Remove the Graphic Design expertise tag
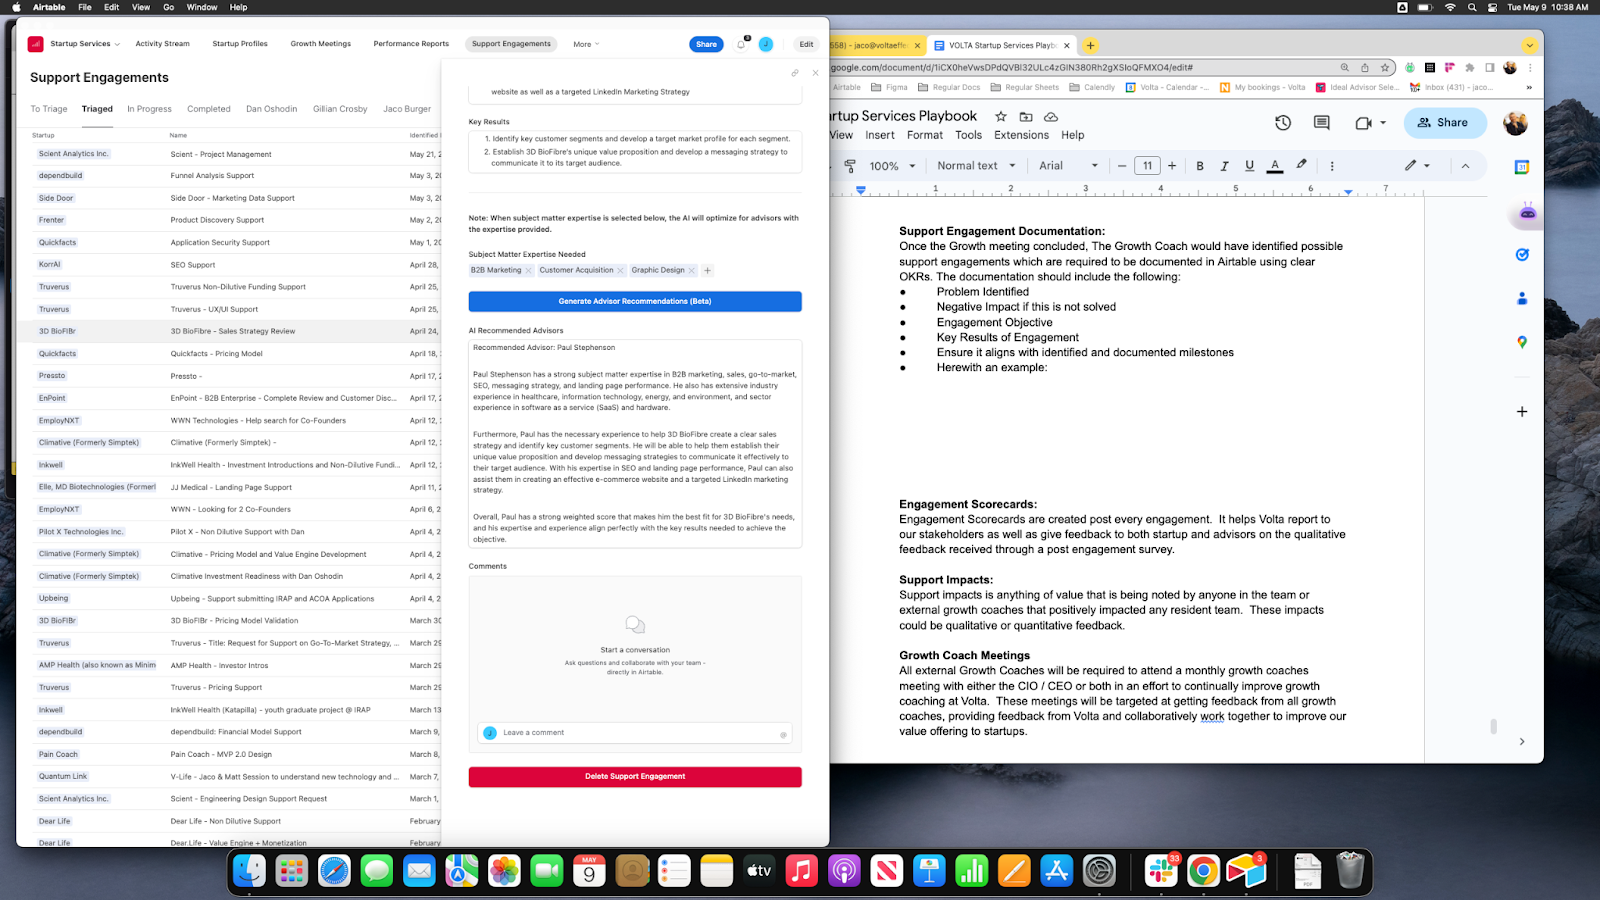1600x900 pixels. [691, 270]
